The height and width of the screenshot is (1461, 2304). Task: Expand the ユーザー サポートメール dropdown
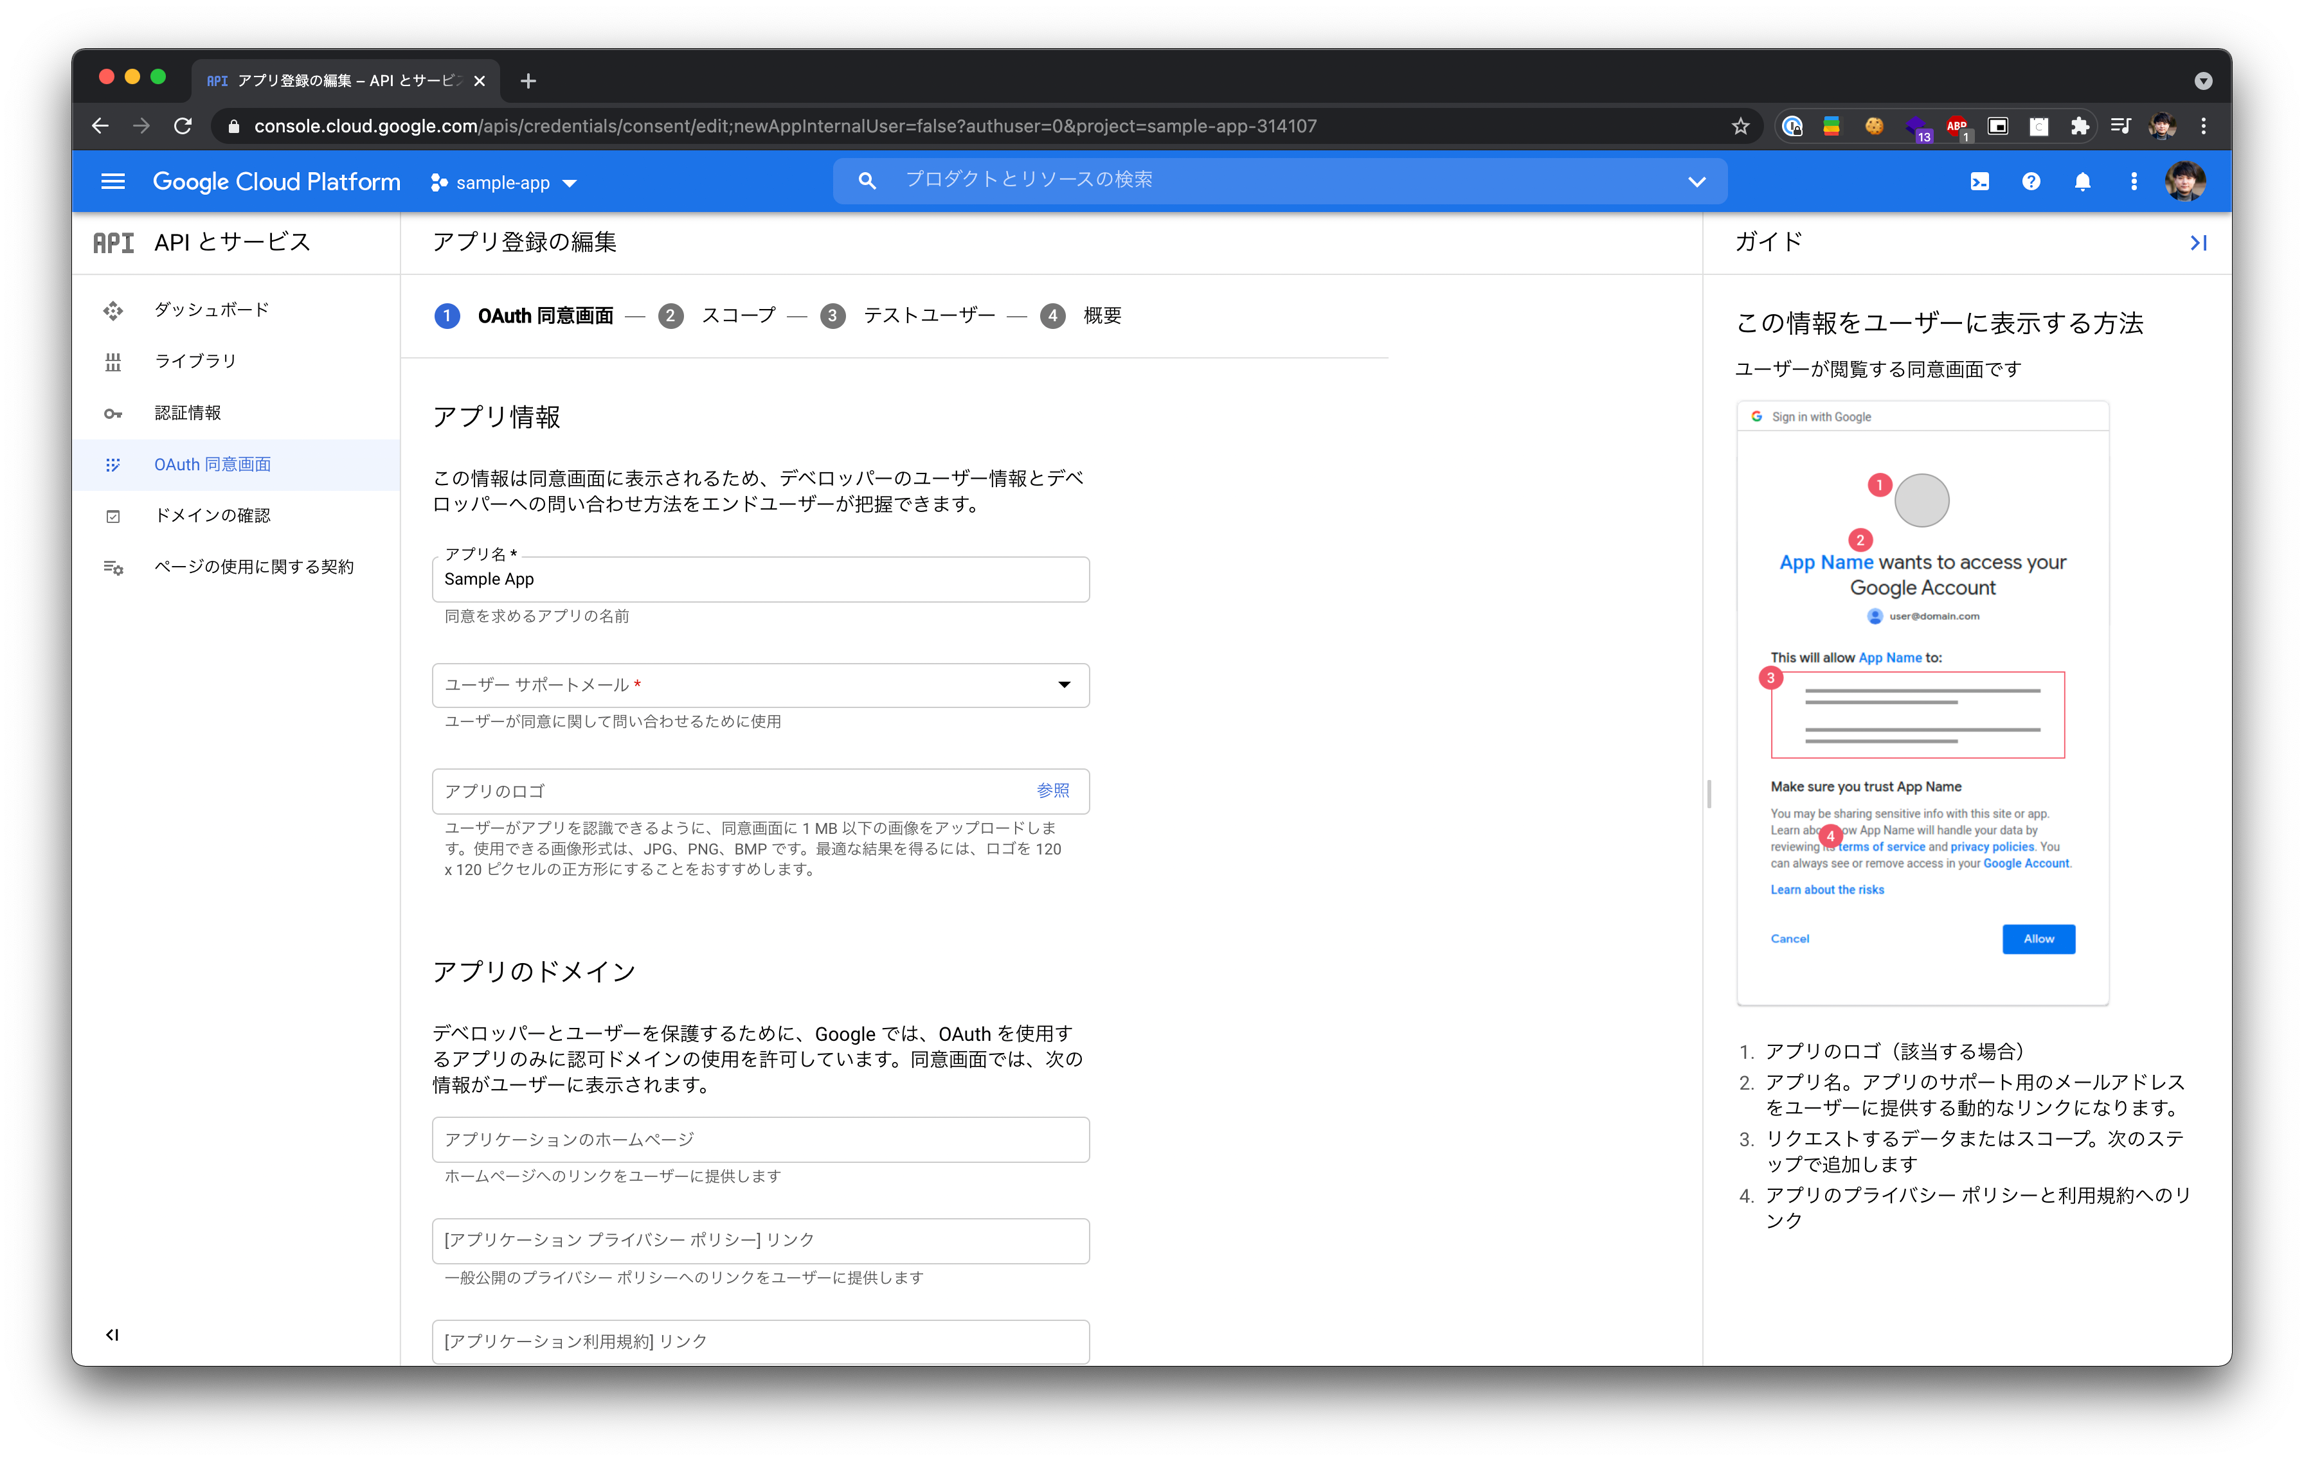pos(760,685)
